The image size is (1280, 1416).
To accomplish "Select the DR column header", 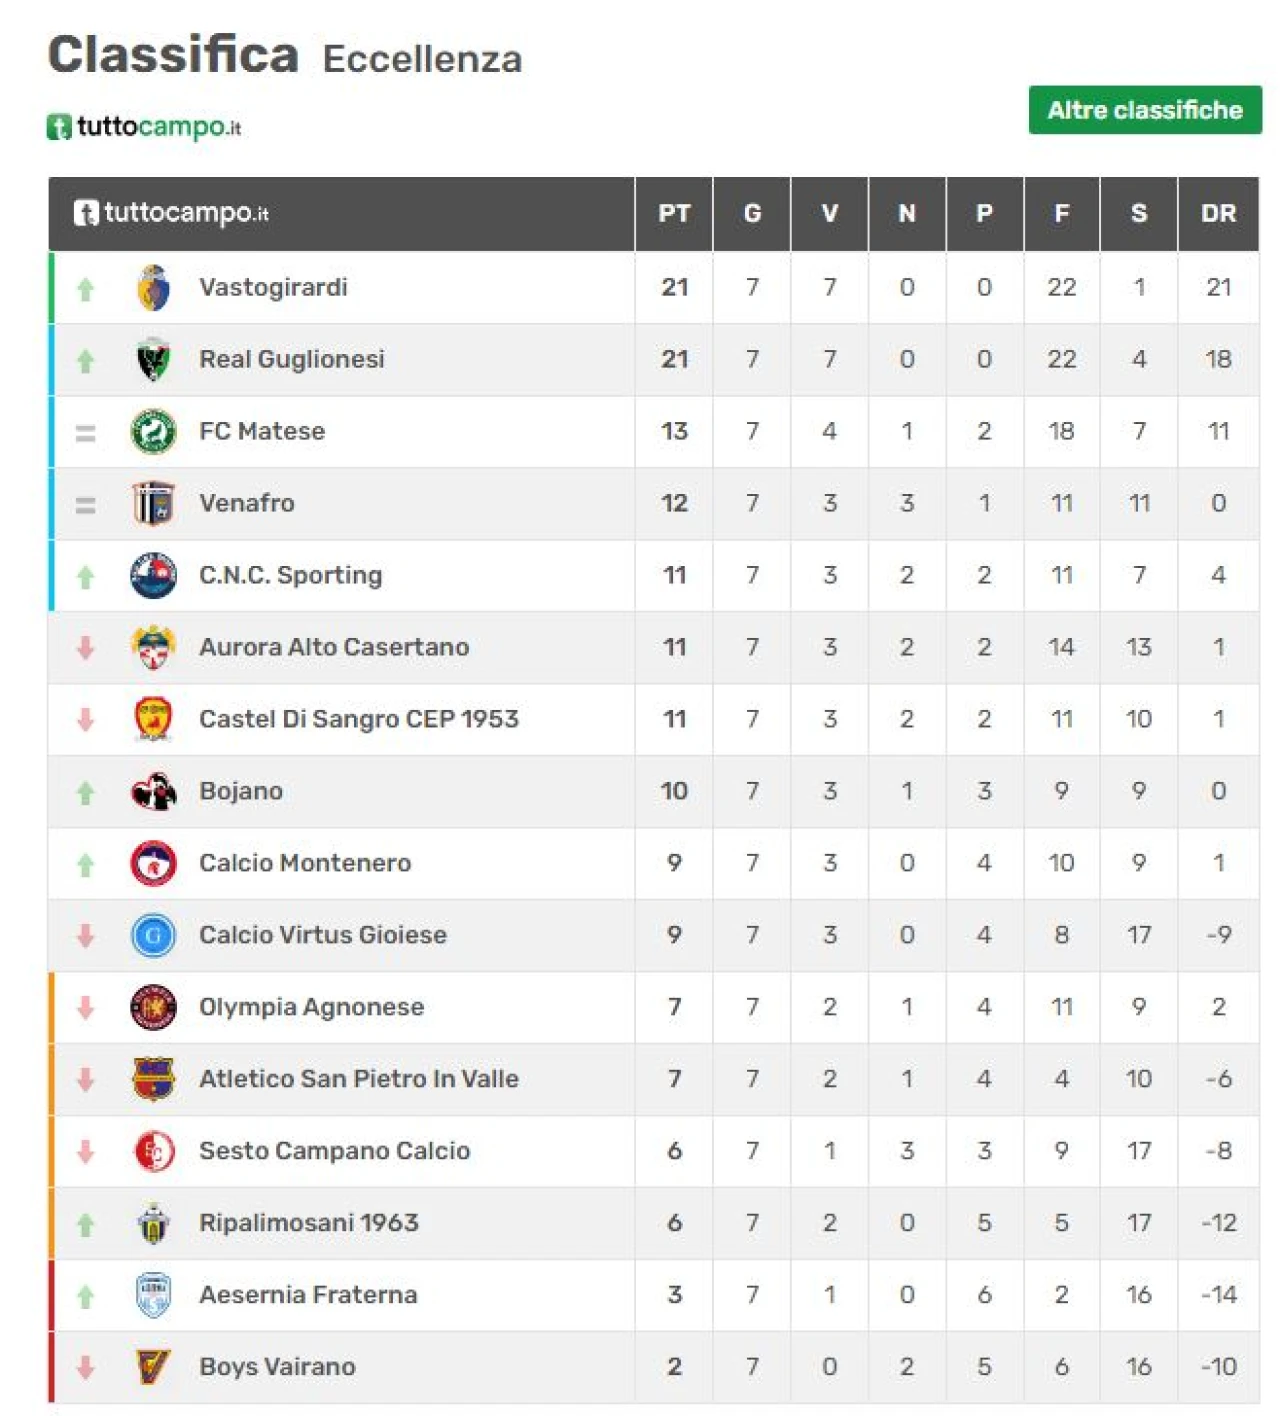I will pos(1218,213).
